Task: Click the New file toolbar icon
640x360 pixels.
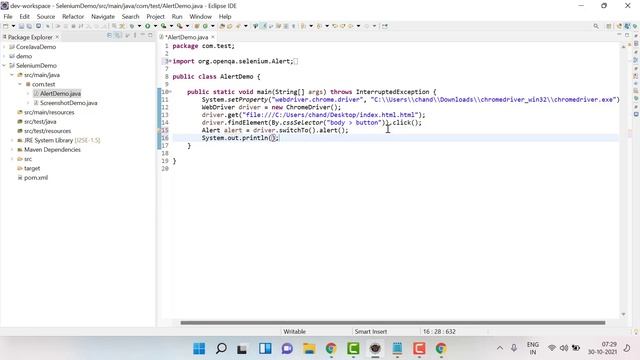Action: (x=6, y=26)
